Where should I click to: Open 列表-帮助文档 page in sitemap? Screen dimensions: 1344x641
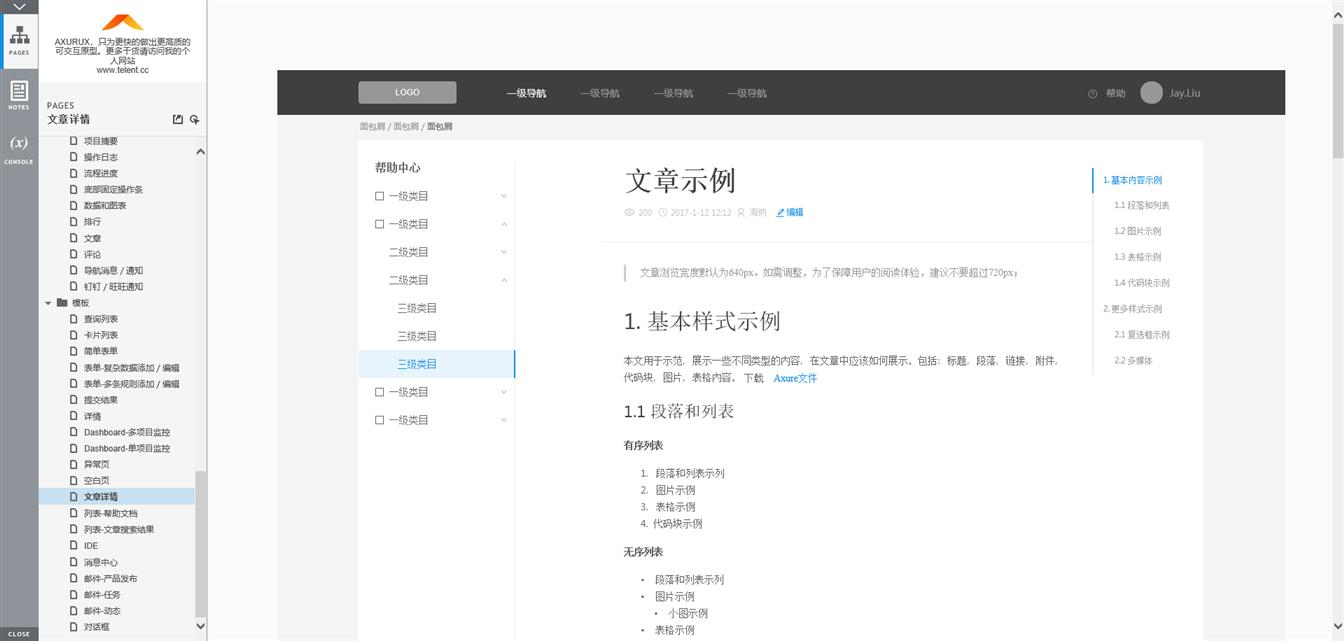click(x=110, y=513)
